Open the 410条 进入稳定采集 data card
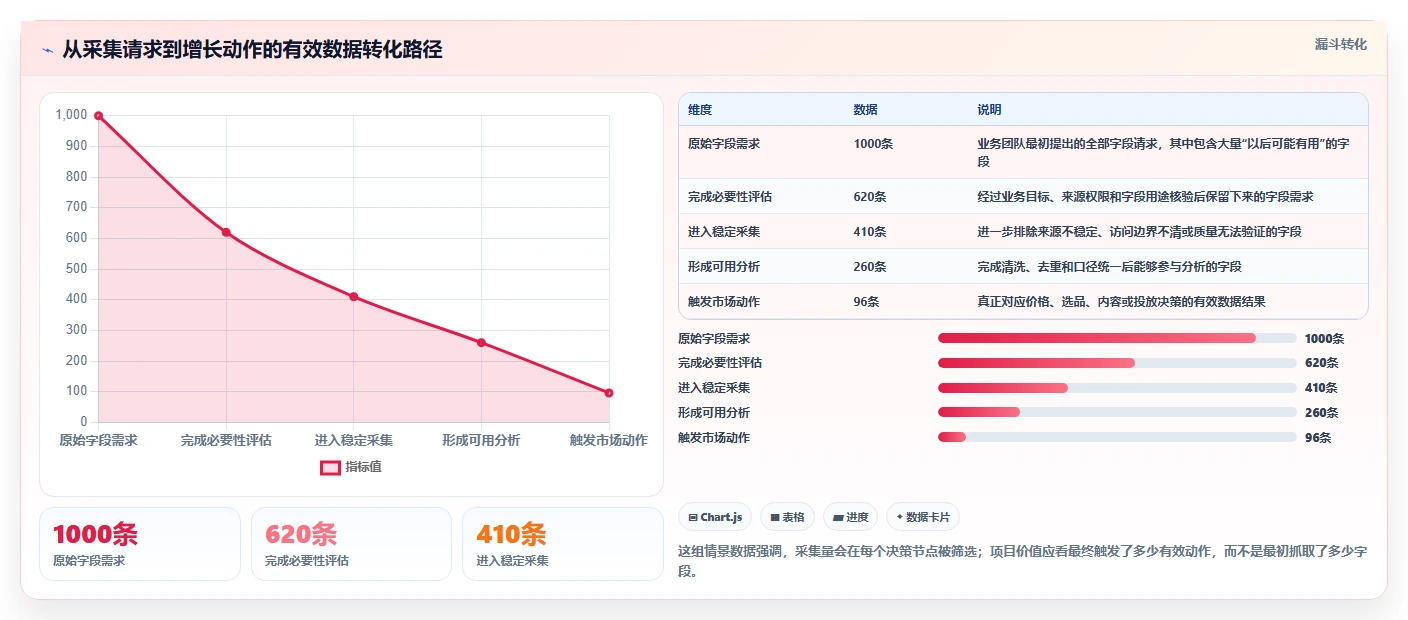This screenshot has width=1408, height=620. [x=563, y=544]
